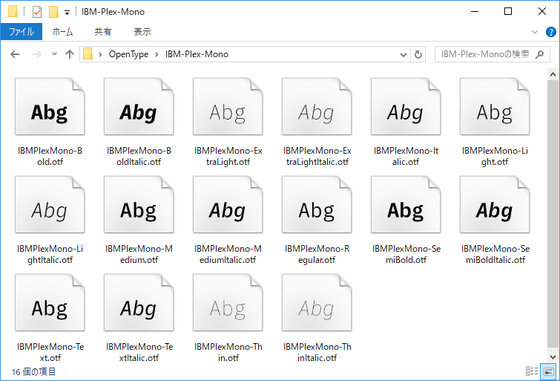This screenshot has height=381, width=560.
Task: Select IBMPlexMono-Medium.otf file icon
Action: 139,205
